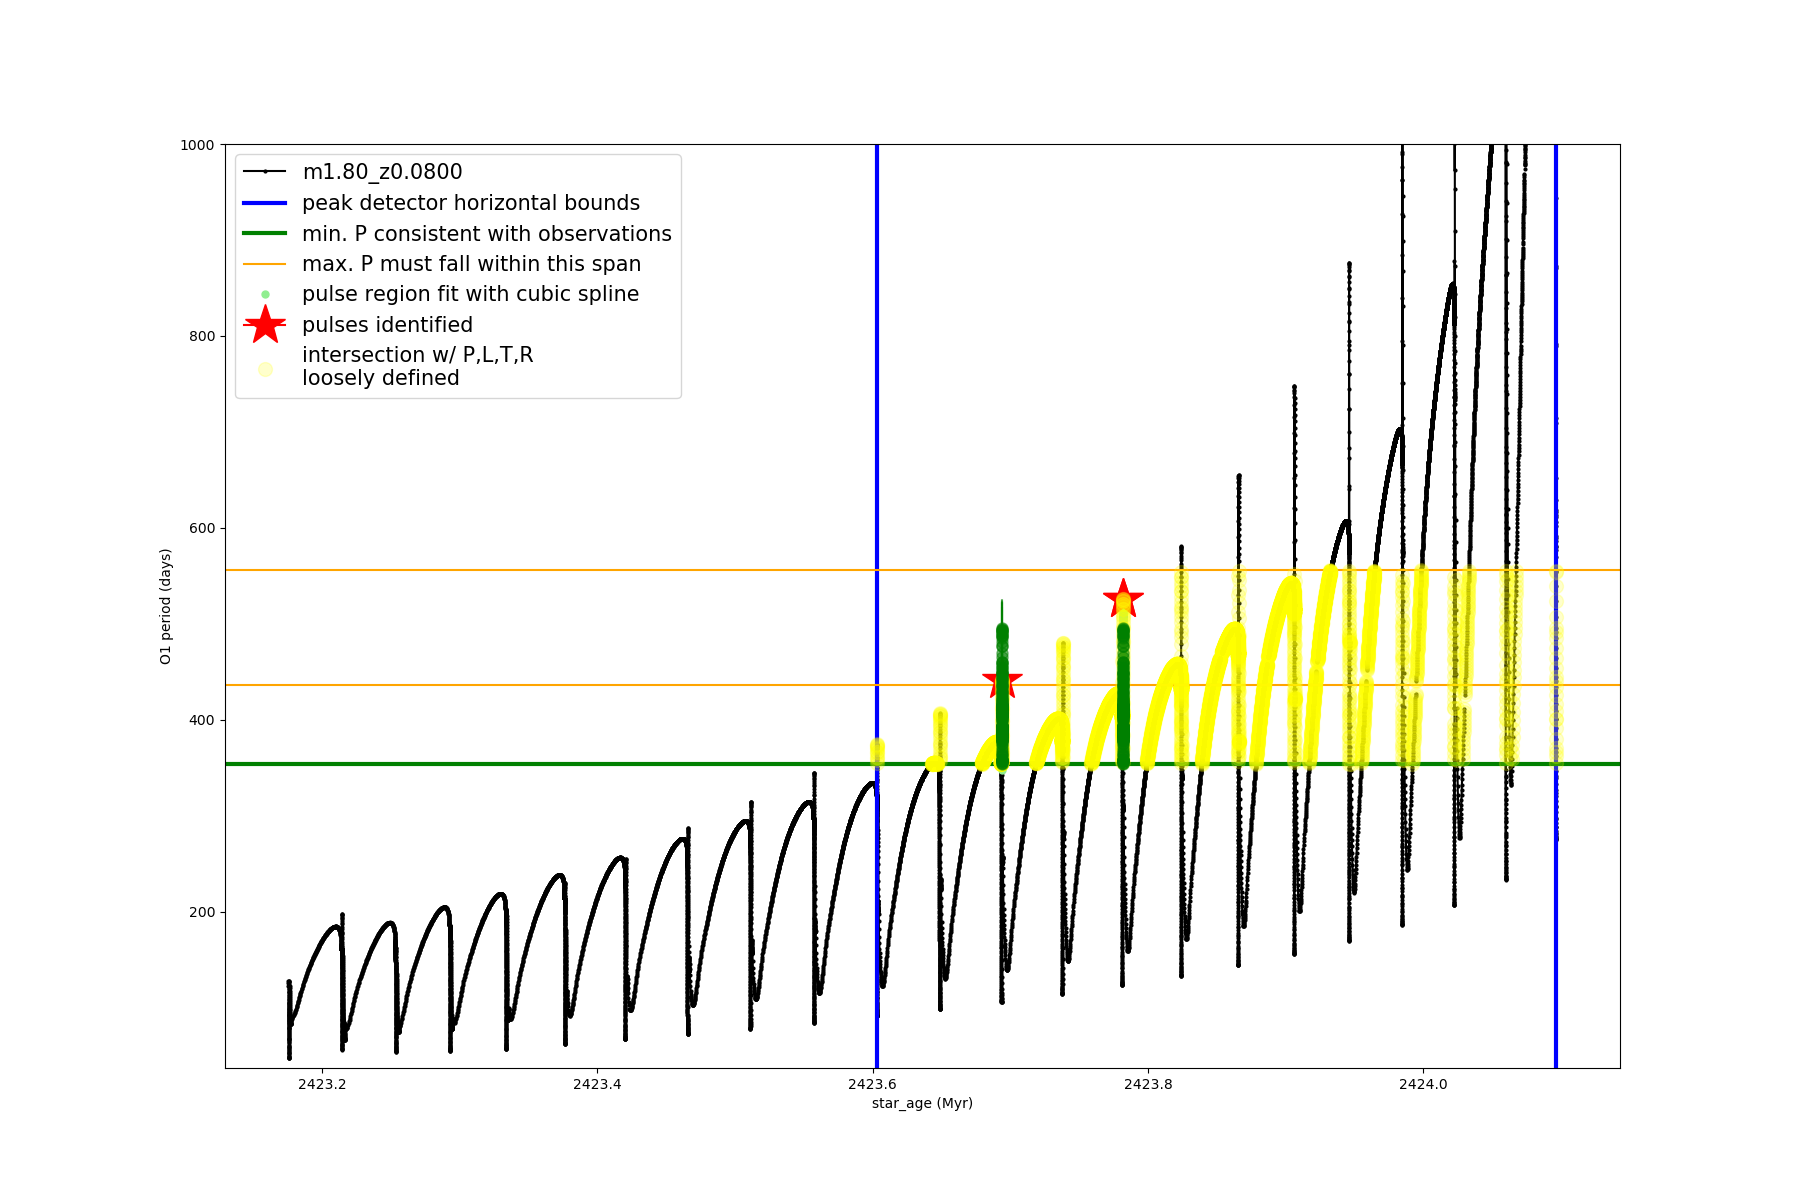Screen dimensions: 1800x1200
Task: Select 'min. P consistent with observations' legend entry
Action: [486, 233]
